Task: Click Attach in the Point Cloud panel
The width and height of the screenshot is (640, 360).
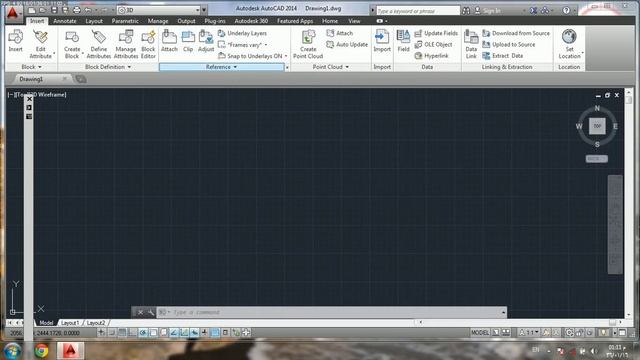Action: pos(340,33)
